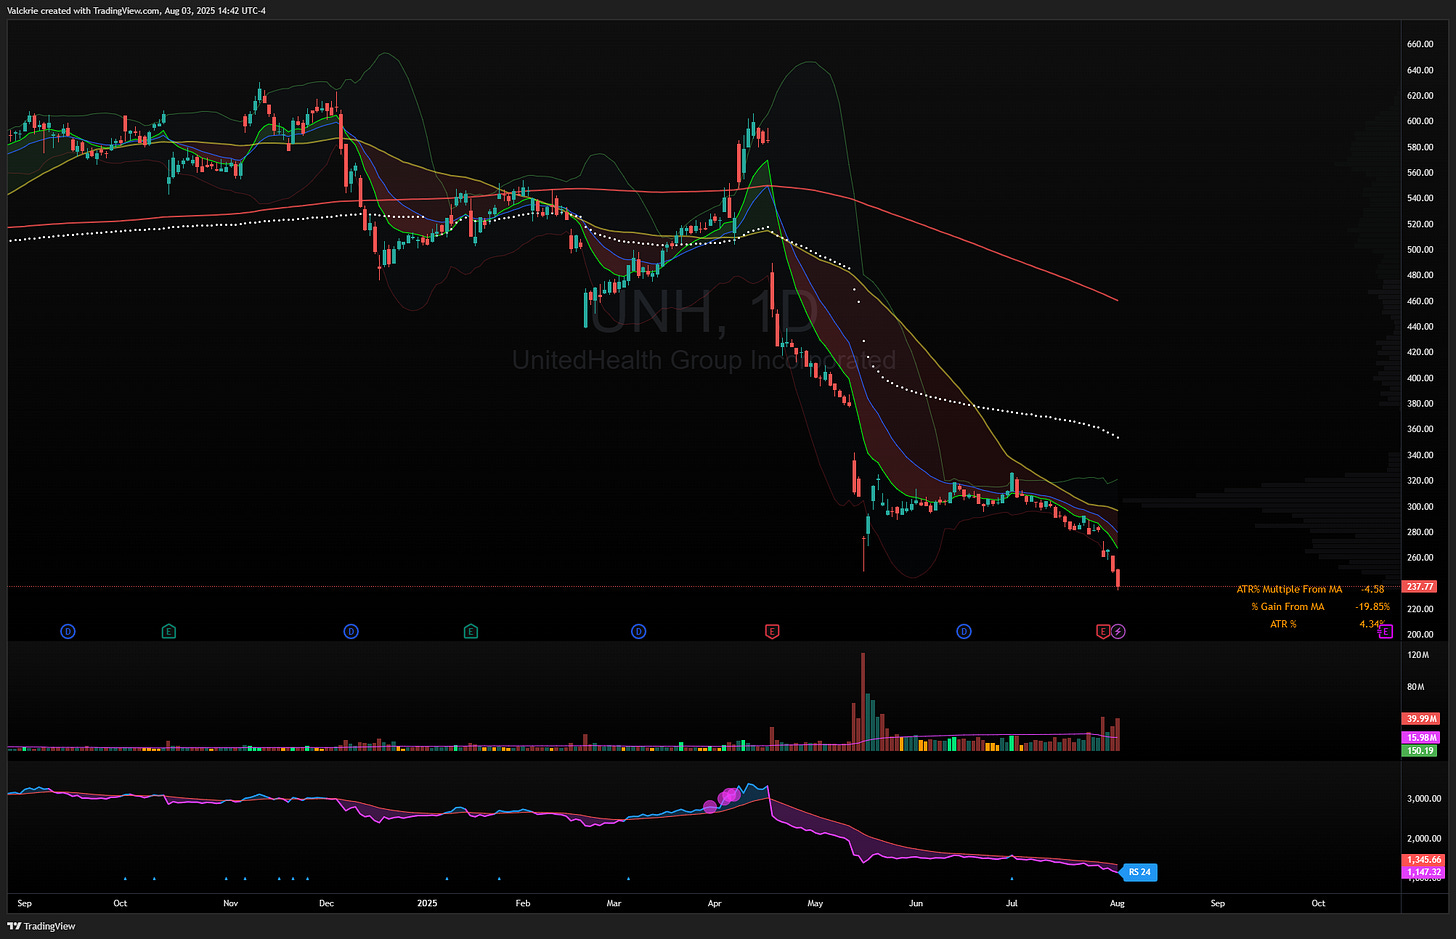Click the red 1,345.66 indicator value label
The image size is (1456, 939).
[x=1423, y=859]
